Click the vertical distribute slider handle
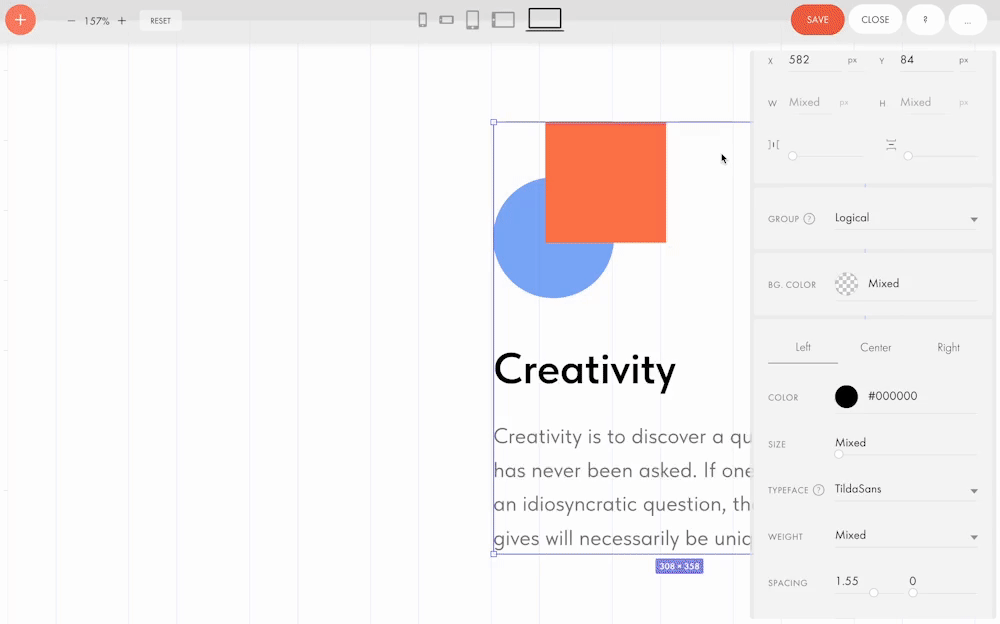 908,156
